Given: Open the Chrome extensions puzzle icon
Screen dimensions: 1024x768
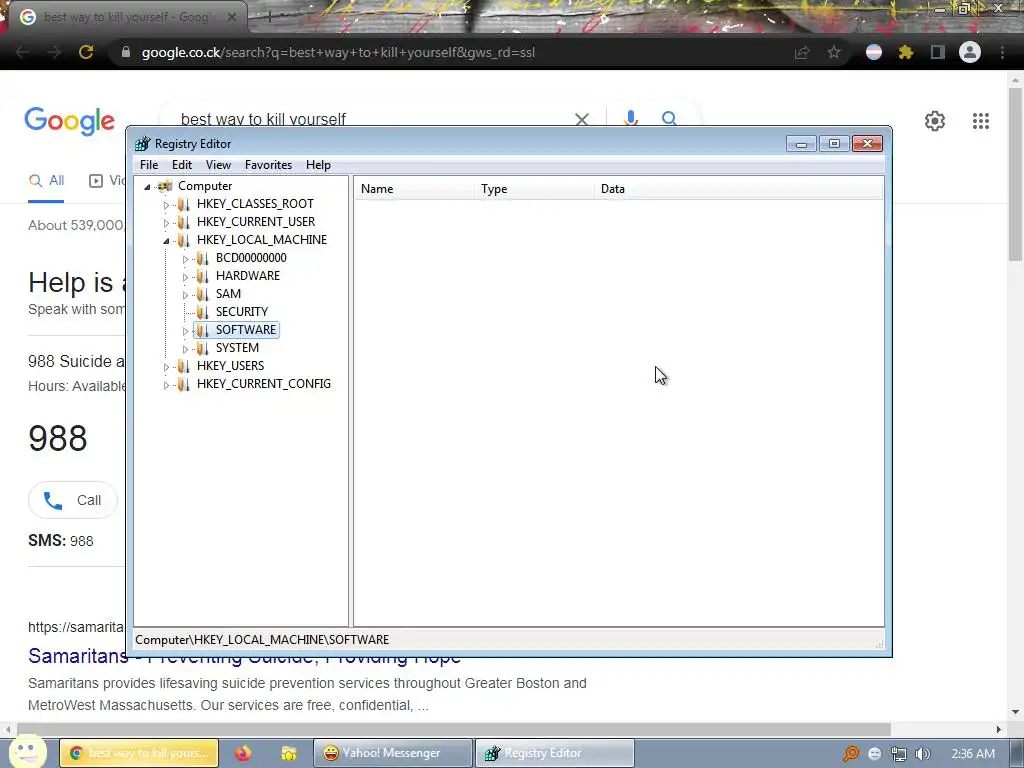Looking at the screenshot, I should pos(905,52).
